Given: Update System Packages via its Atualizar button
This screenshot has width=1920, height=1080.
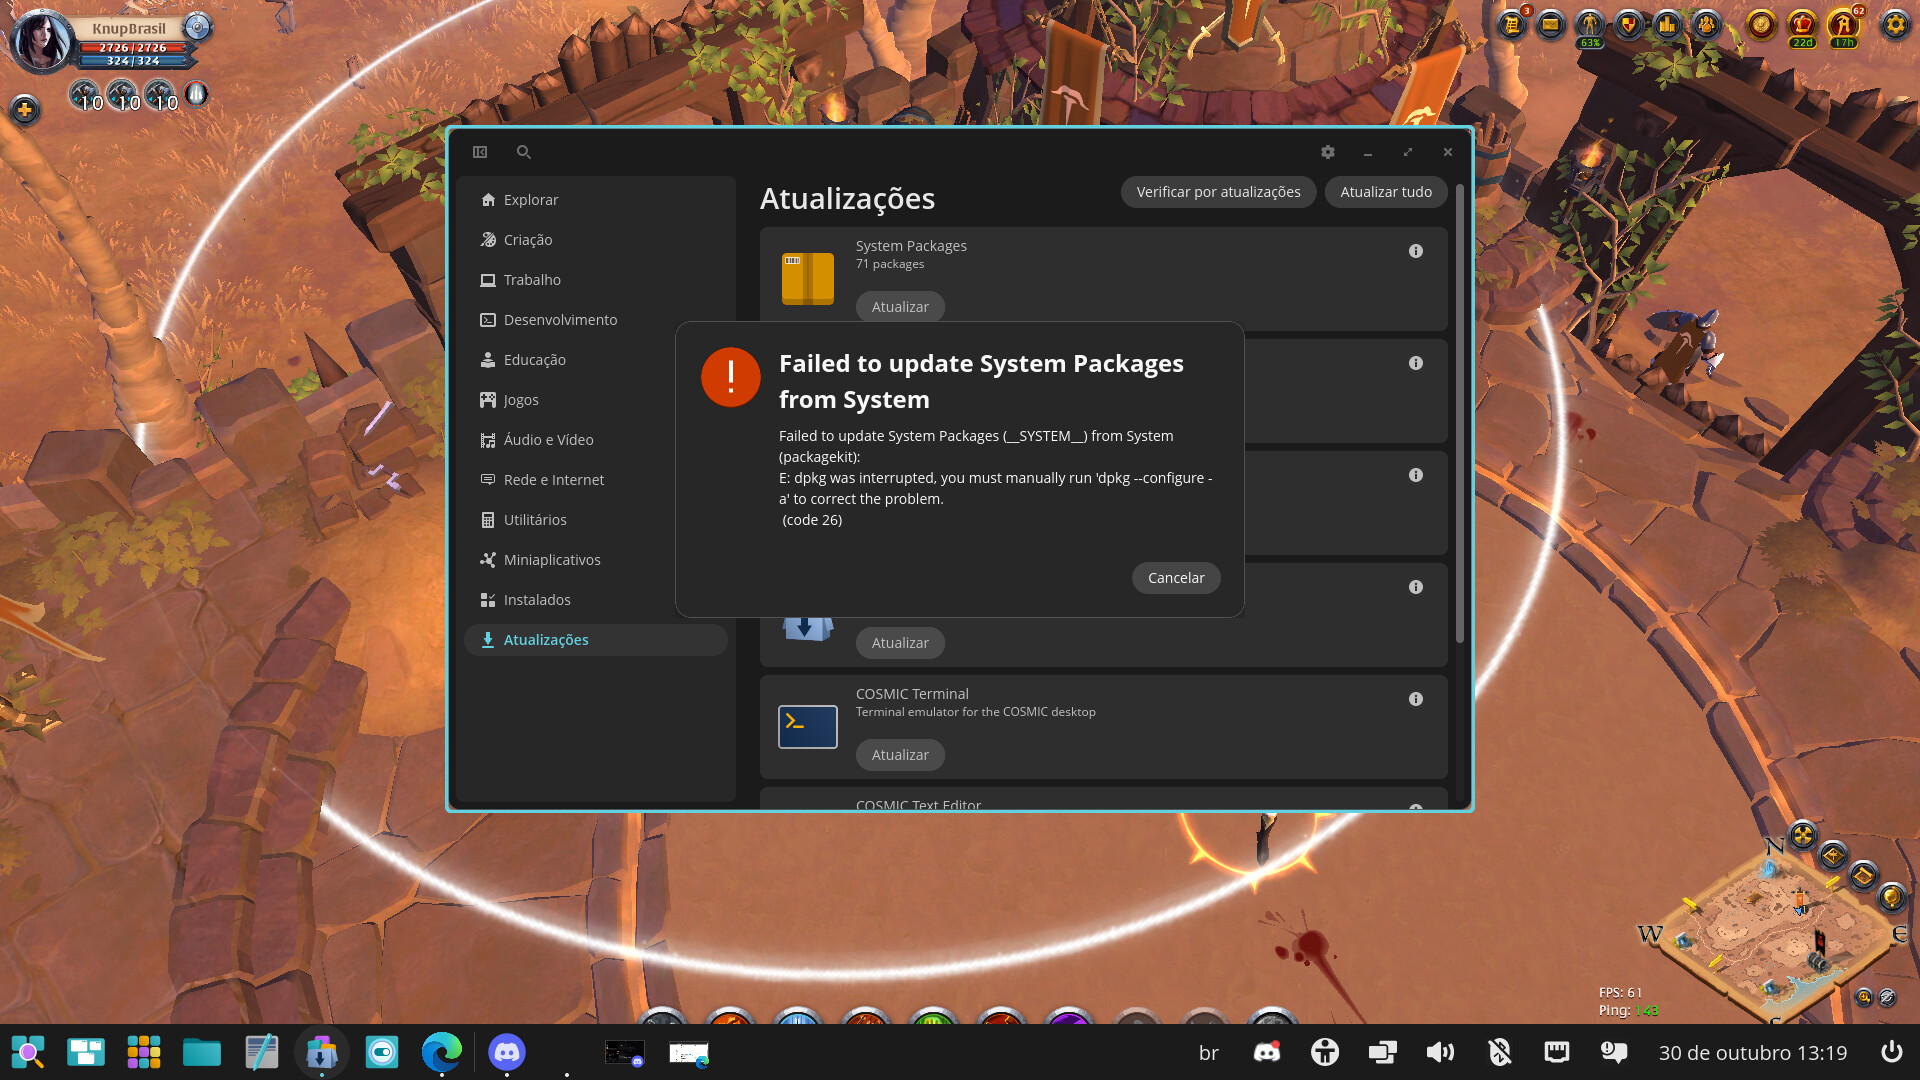Looking at the screenshot, I should coord(900,307).
